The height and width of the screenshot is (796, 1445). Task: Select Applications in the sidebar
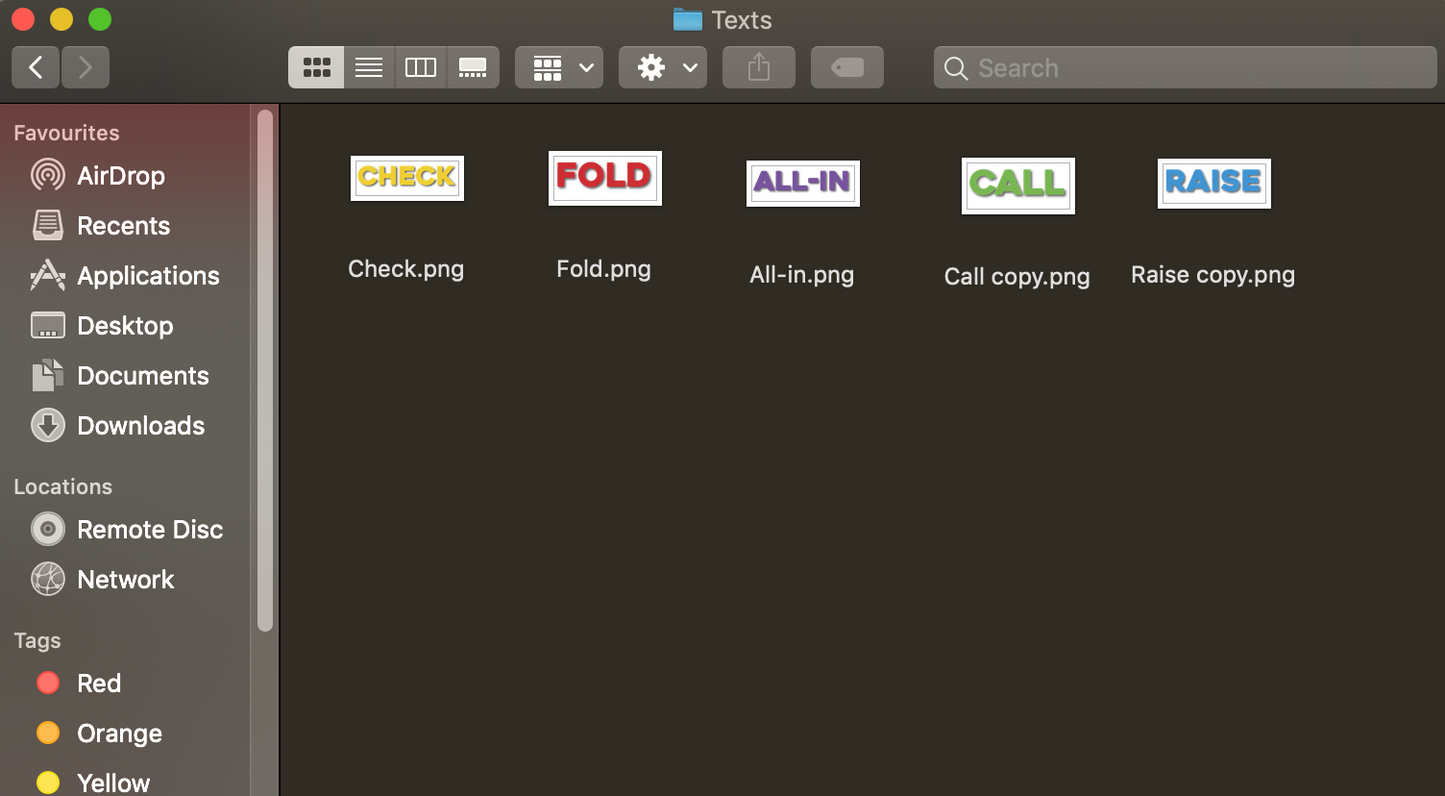[x=147, y=276]
